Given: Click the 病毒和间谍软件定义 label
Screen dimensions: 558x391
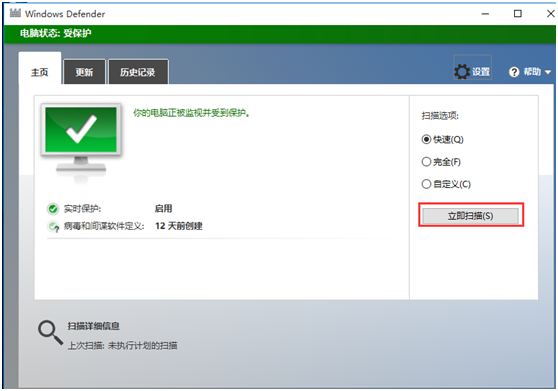Looking at the screenshot, I should click(104, 226).
